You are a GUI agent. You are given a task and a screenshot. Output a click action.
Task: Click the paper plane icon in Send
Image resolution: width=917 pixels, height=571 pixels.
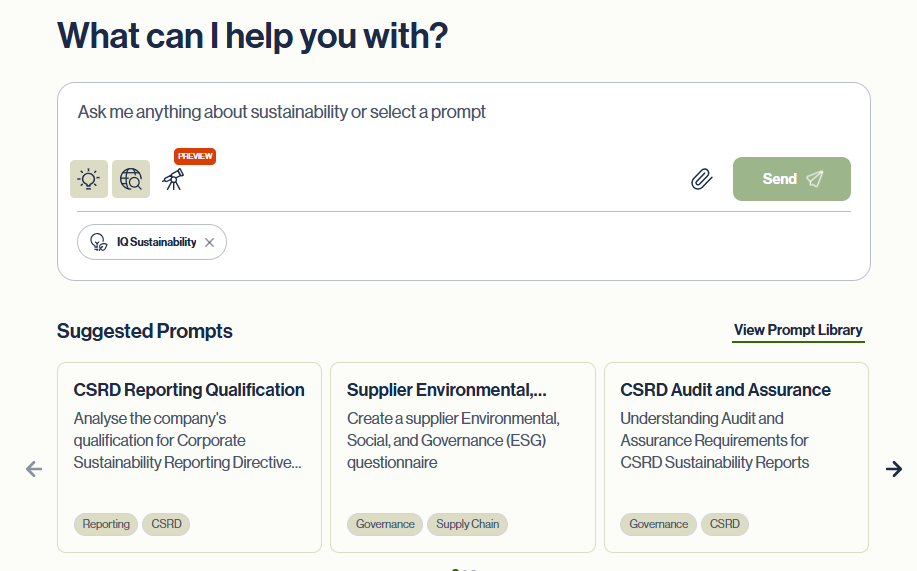(815, 179)
